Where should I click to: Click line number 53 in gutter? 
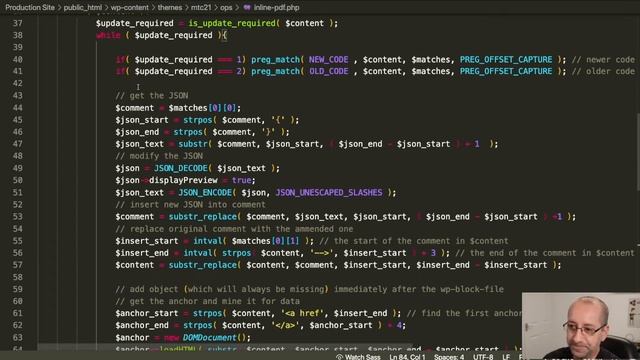tap(18, 217)
